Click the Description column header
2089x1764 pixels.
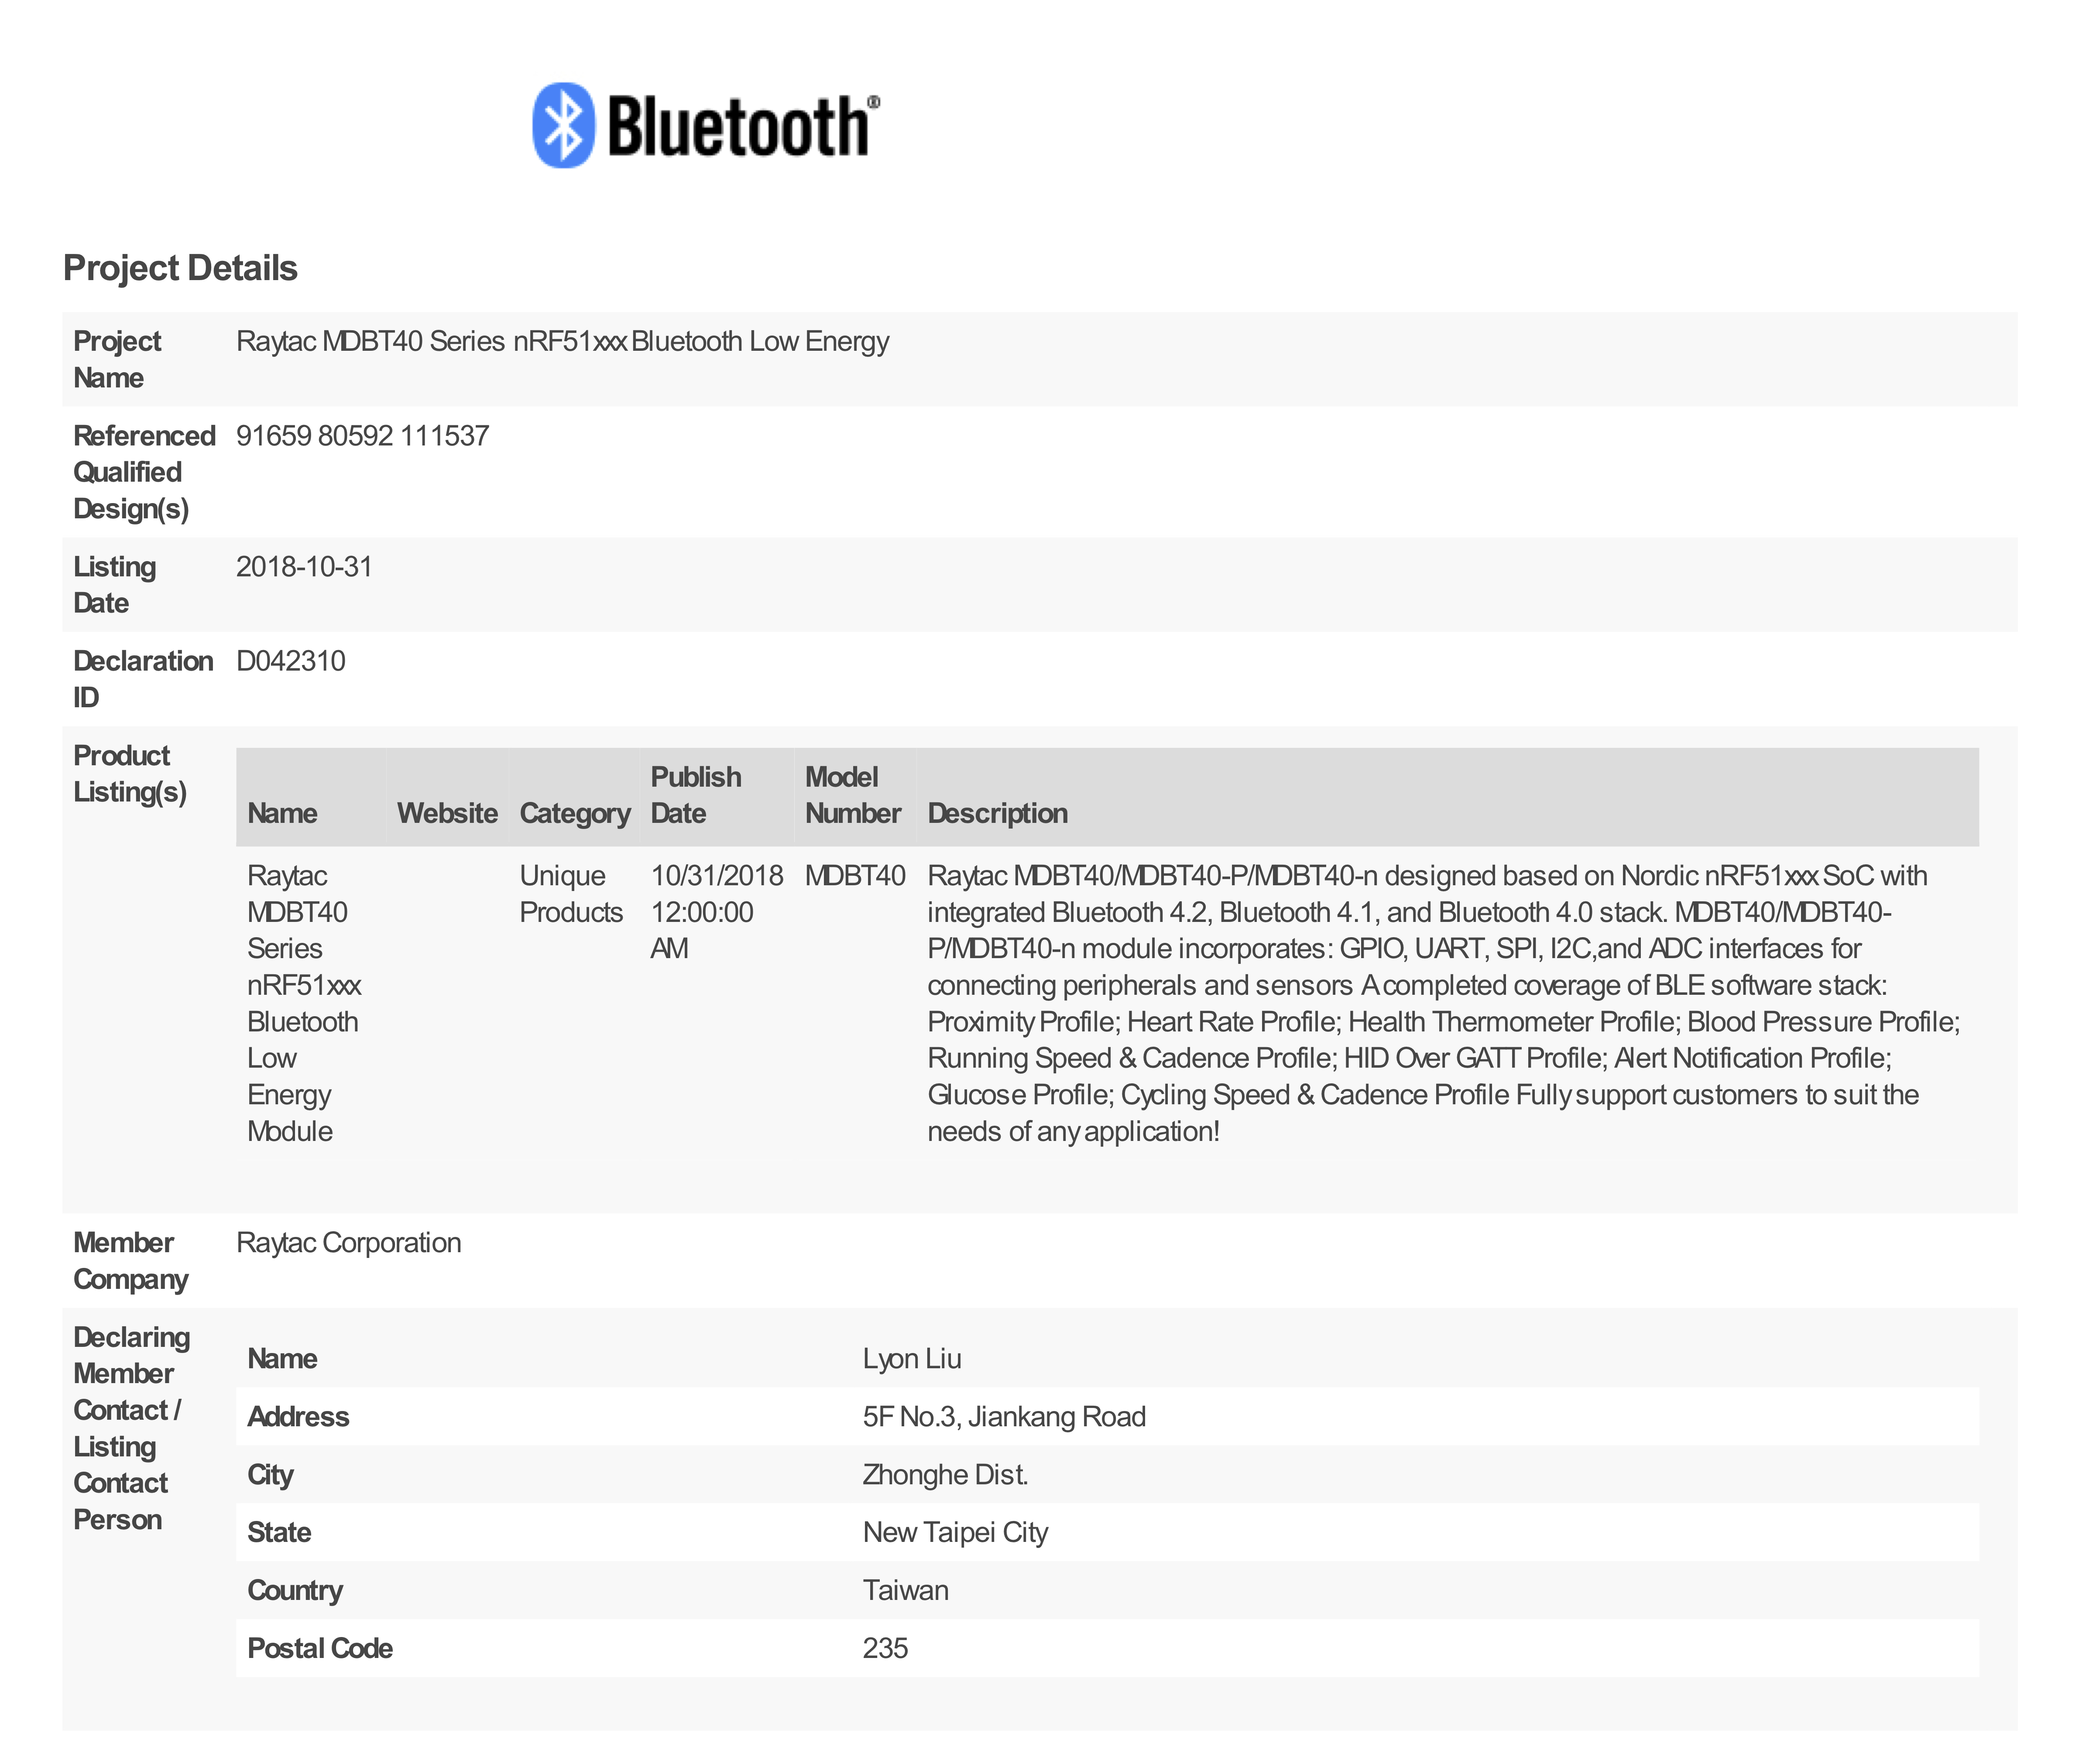click(997, 813)
